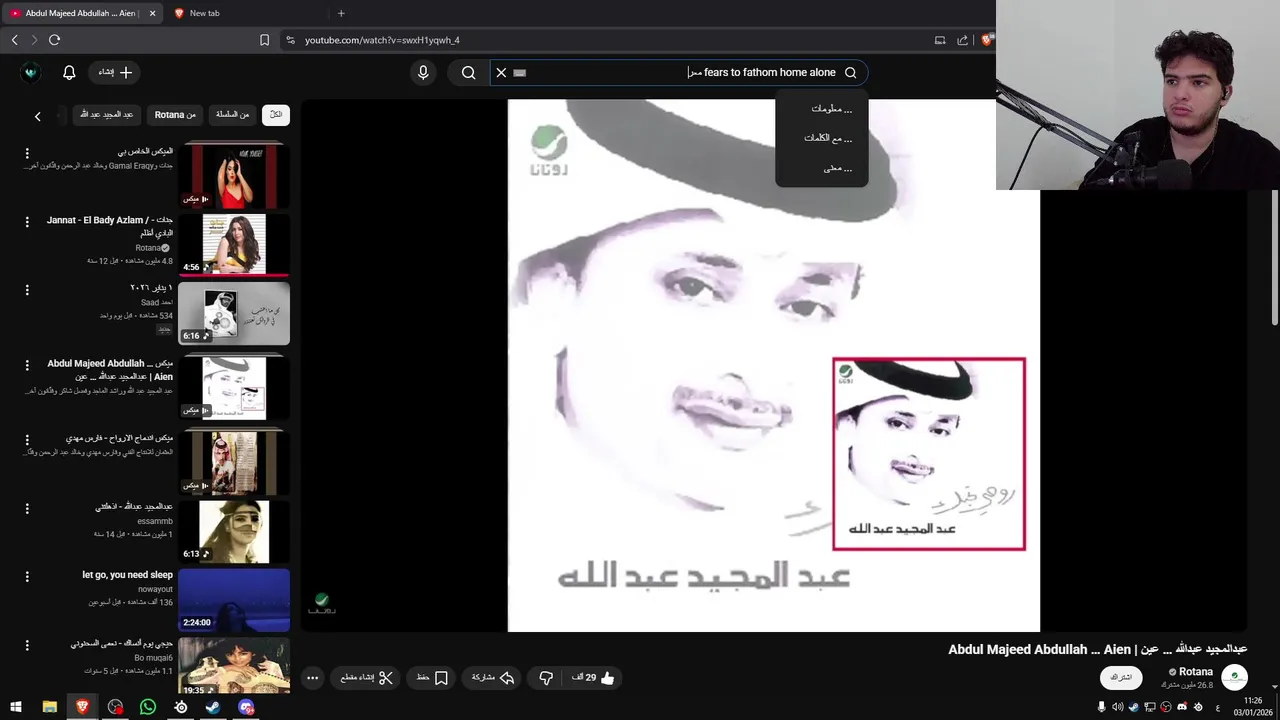Open the ١ يناير ٢٠٢٦ video thumbnail
1280x720 pixels.
234,313
